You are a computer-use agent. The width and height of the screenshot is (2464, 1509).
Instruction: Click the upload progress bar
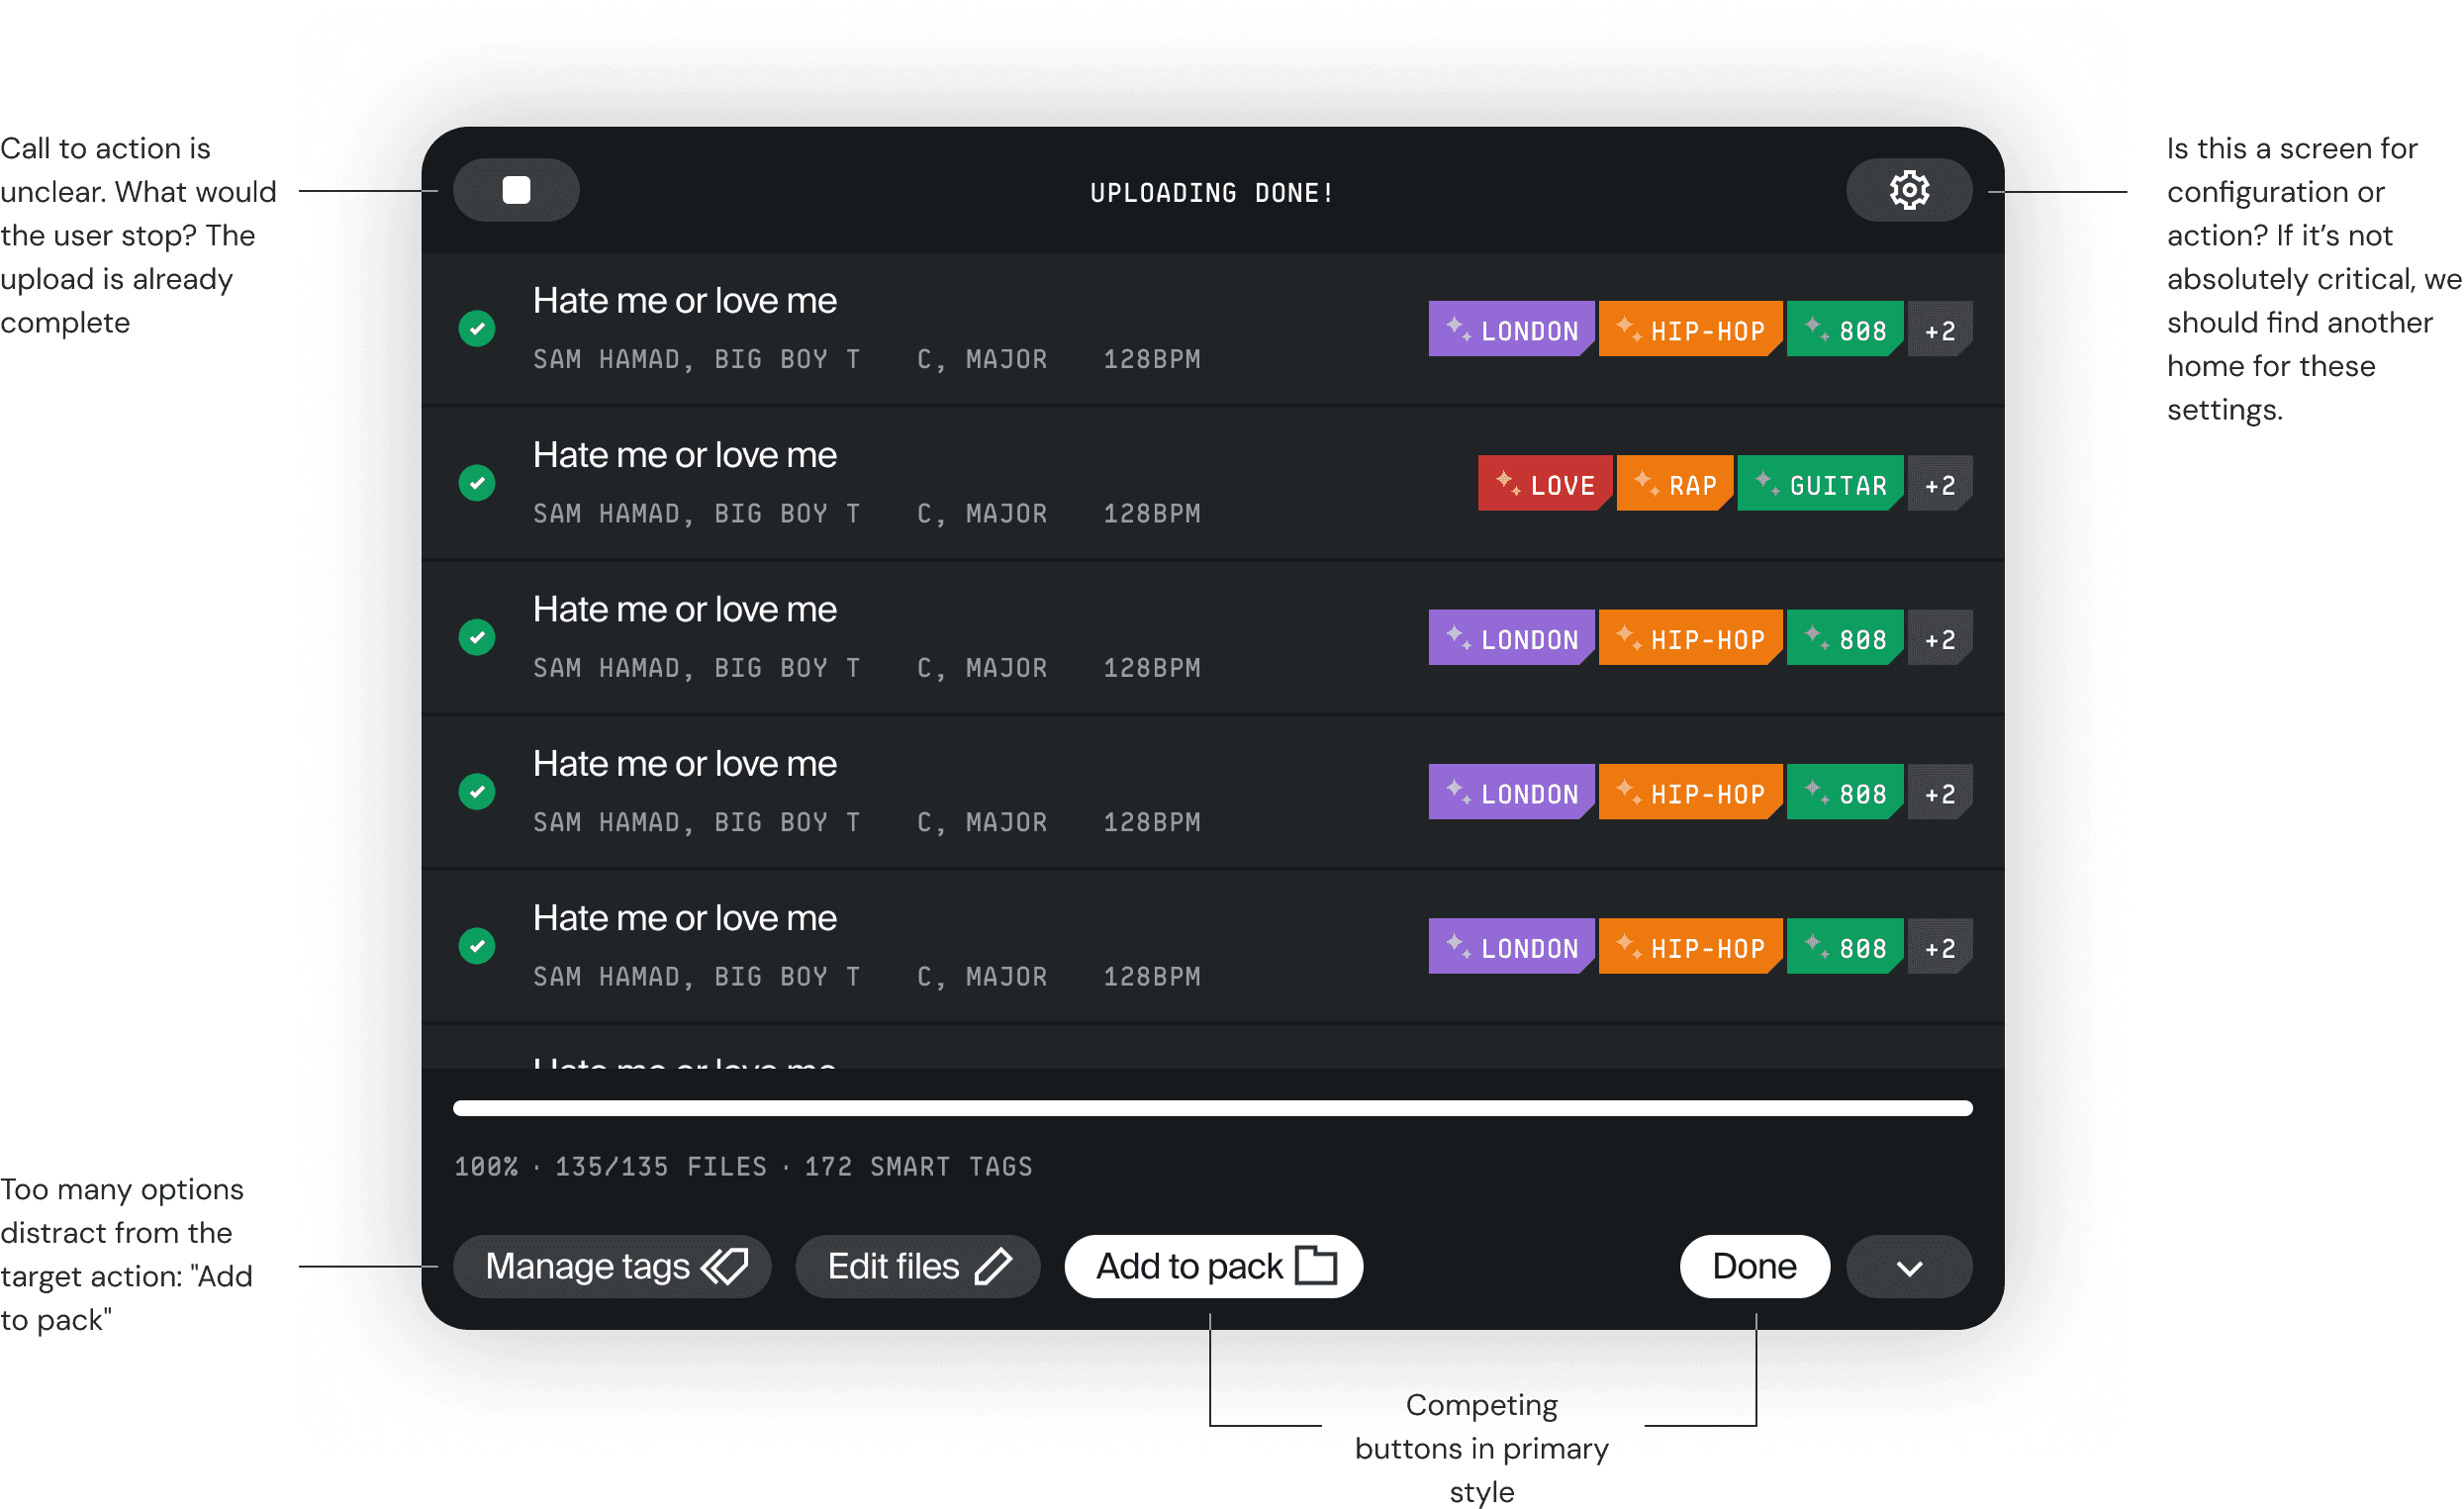tap(1212, 1108)
